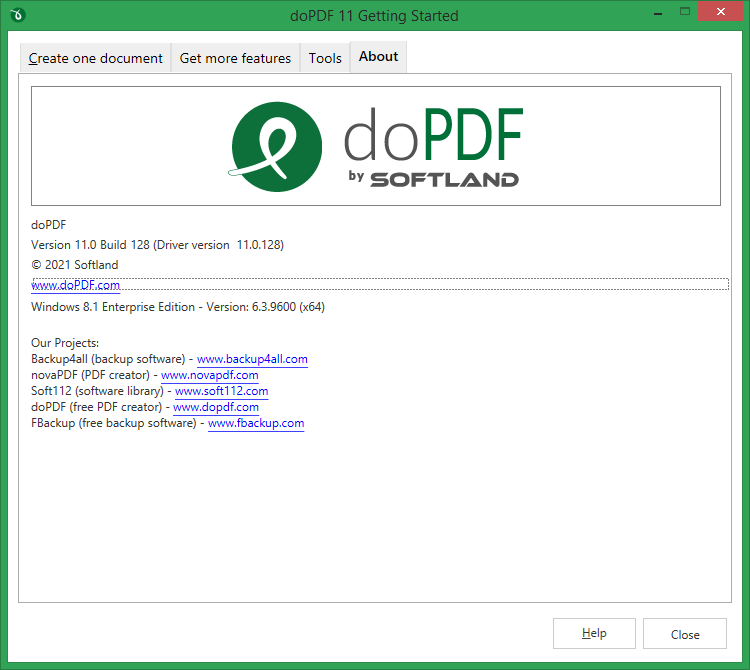Click the Help button
Screen dimensions: 750x670
[594, 633]
